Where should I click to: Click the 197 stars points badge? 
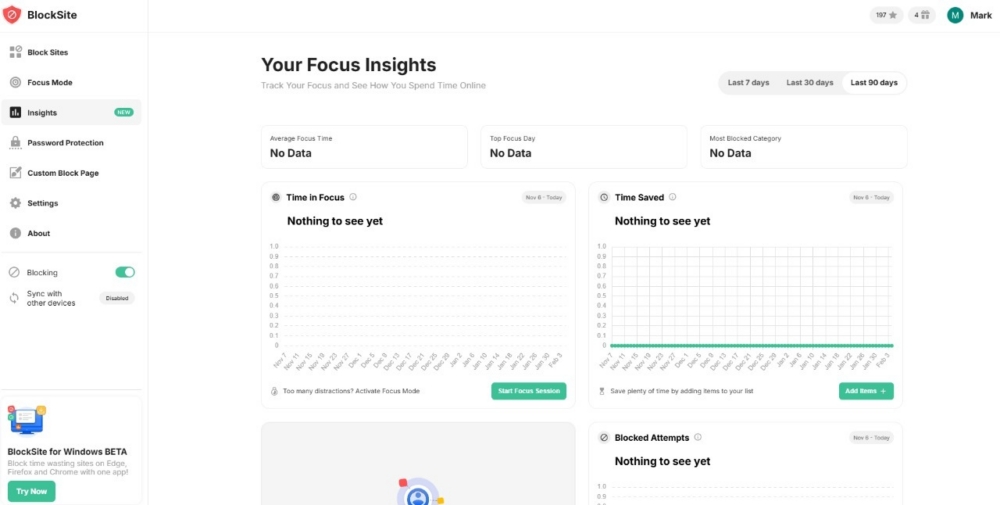click(886, 15)
